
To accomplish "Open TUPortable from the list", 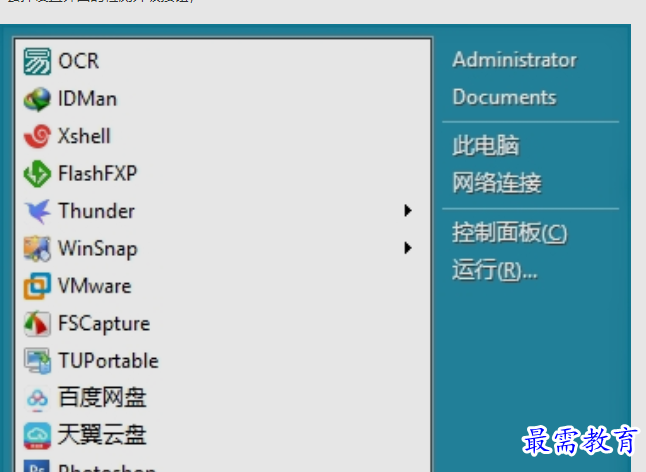I will [223, 361].
